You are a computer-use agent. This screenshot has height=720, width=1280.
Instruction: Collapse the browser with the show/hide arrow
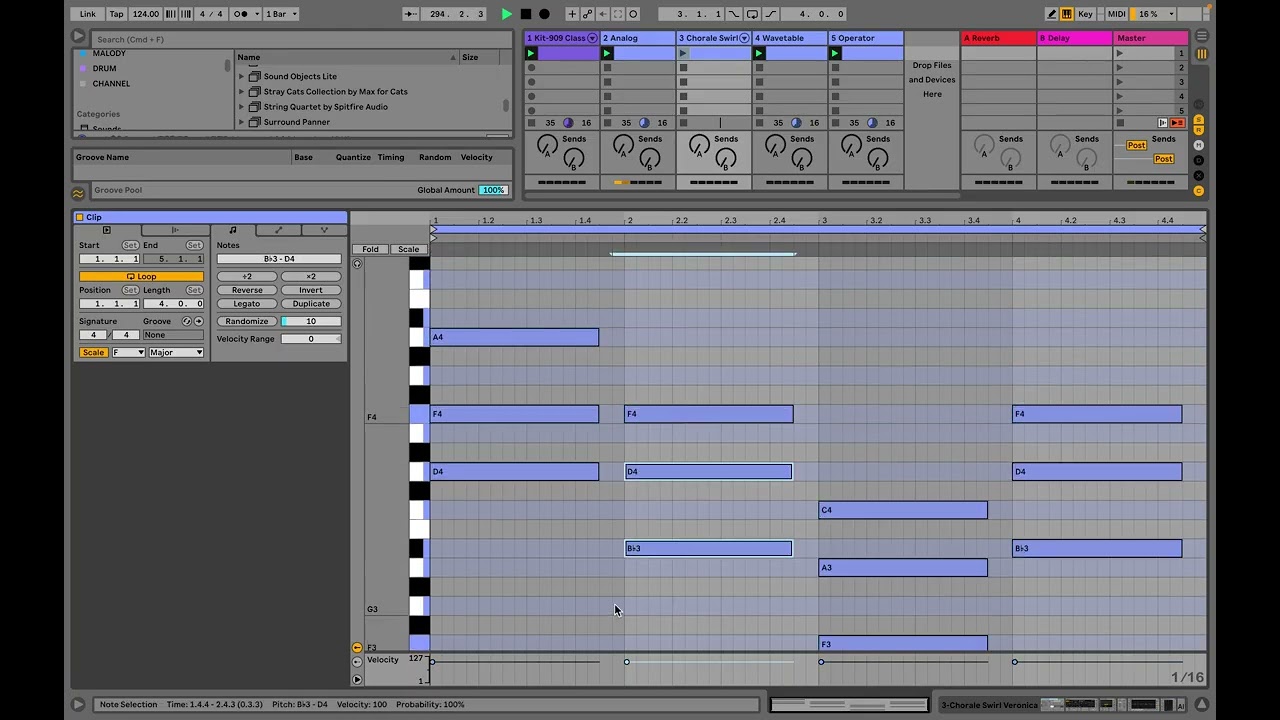pyautogui.click(x=78, y=36)
